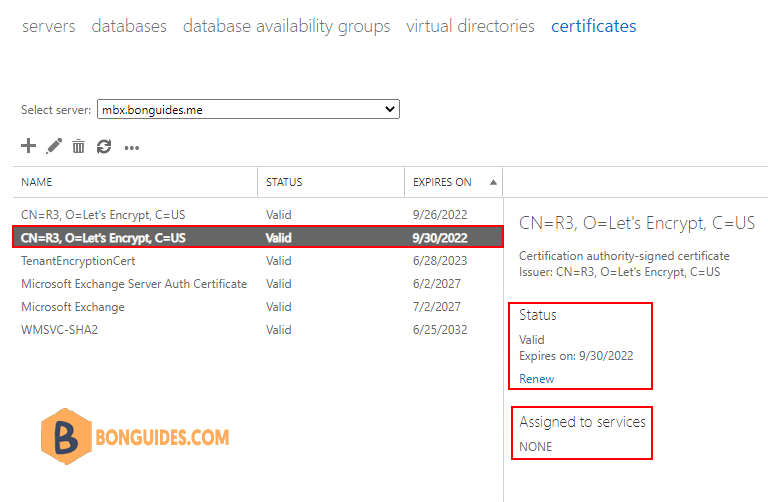Select the highlighted Let's Encrypt certificate expiring 9/30/2022
Viewport: 768px width, 502px height.
coord(258,238)
